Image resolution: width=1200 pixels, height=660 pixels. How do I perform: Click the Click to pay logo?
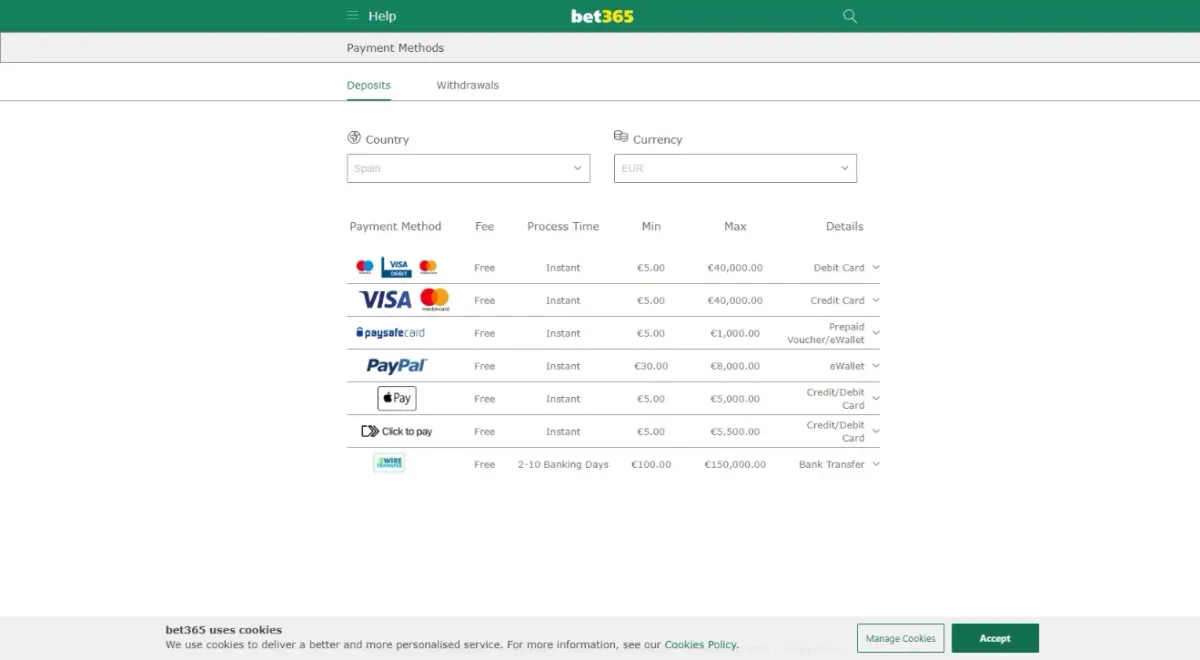[397, 431]
